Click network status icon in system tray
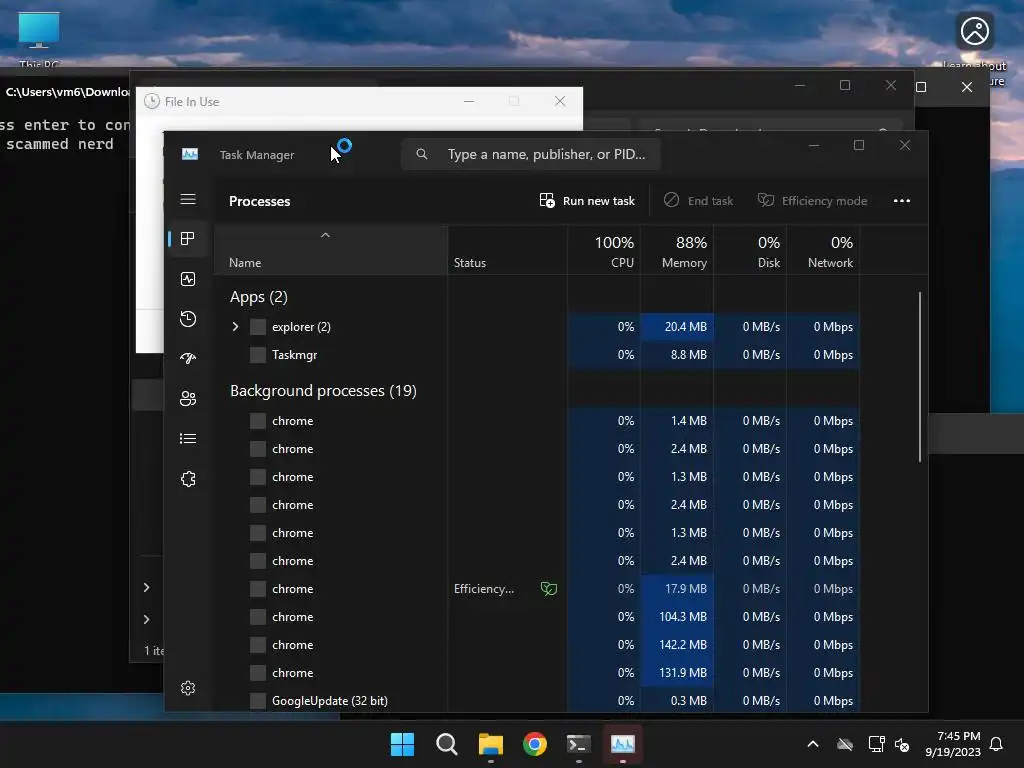This screenshot has width=1024, height=768. point(876,744)
